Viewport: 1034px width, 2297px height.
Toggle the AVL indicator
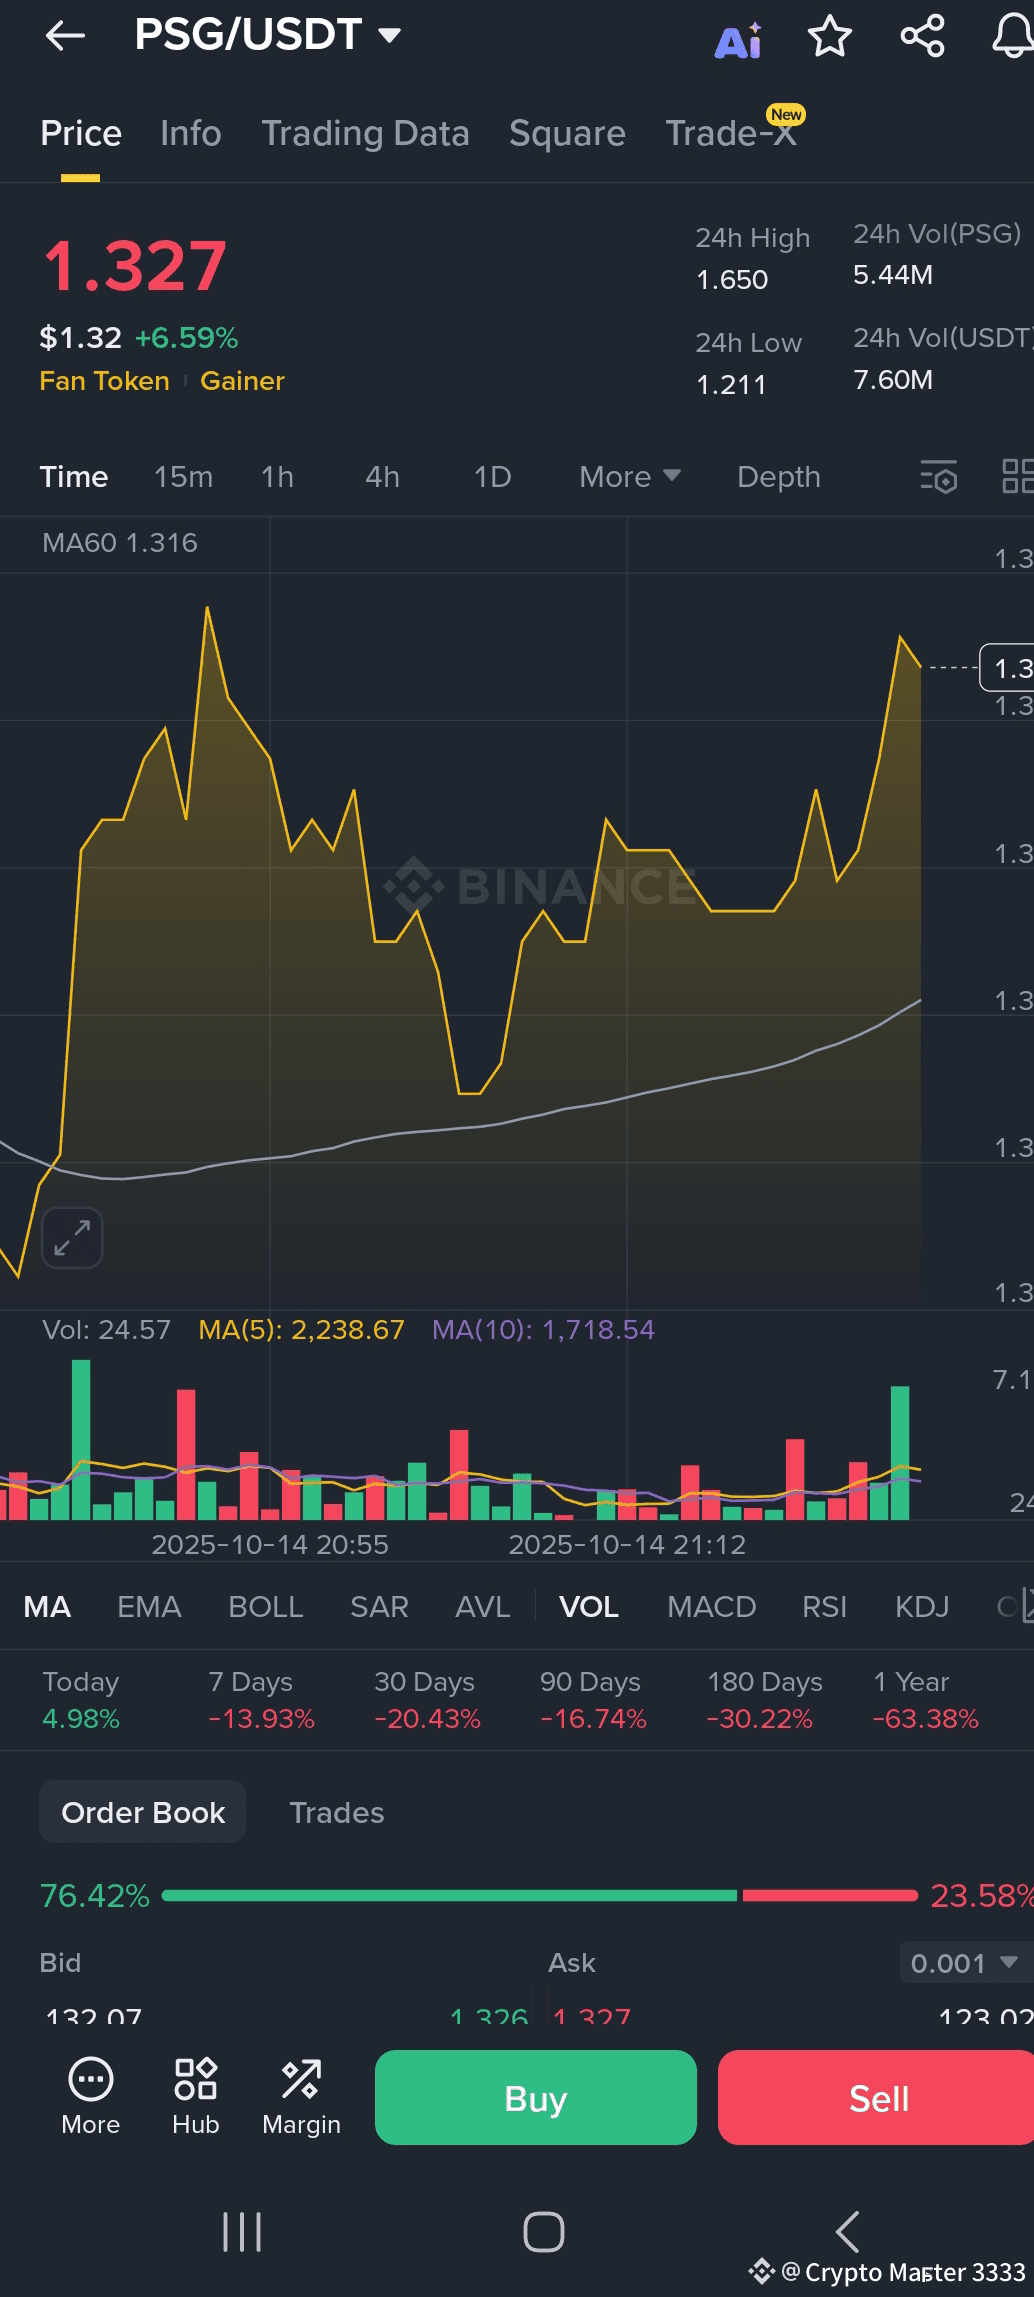point(482,1607)
